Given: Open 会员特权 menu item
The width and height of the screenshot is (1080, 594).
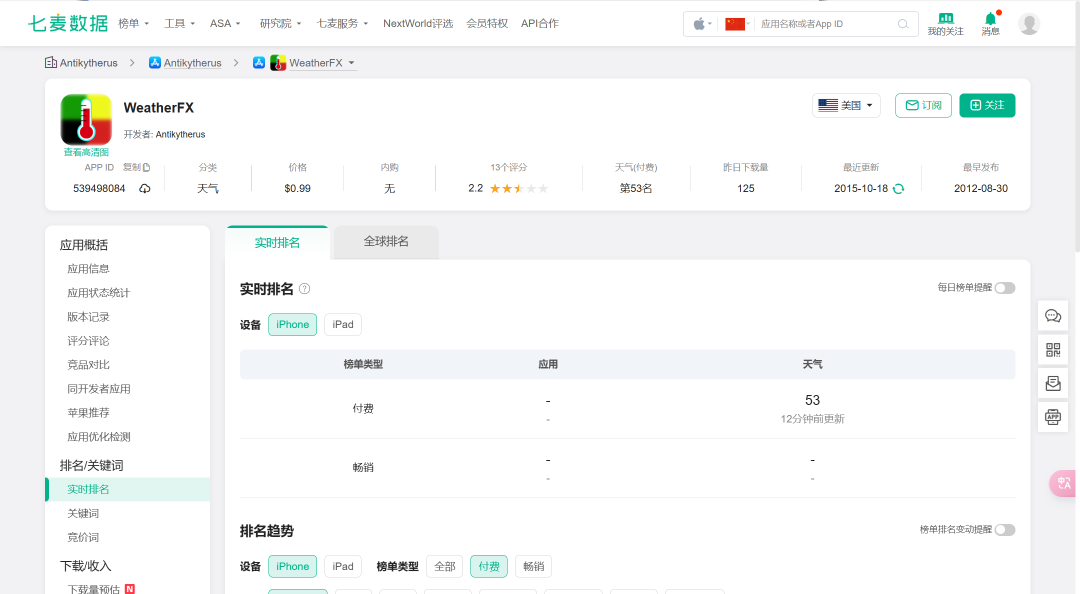Looking at the screenshot, I should (487, 23).
